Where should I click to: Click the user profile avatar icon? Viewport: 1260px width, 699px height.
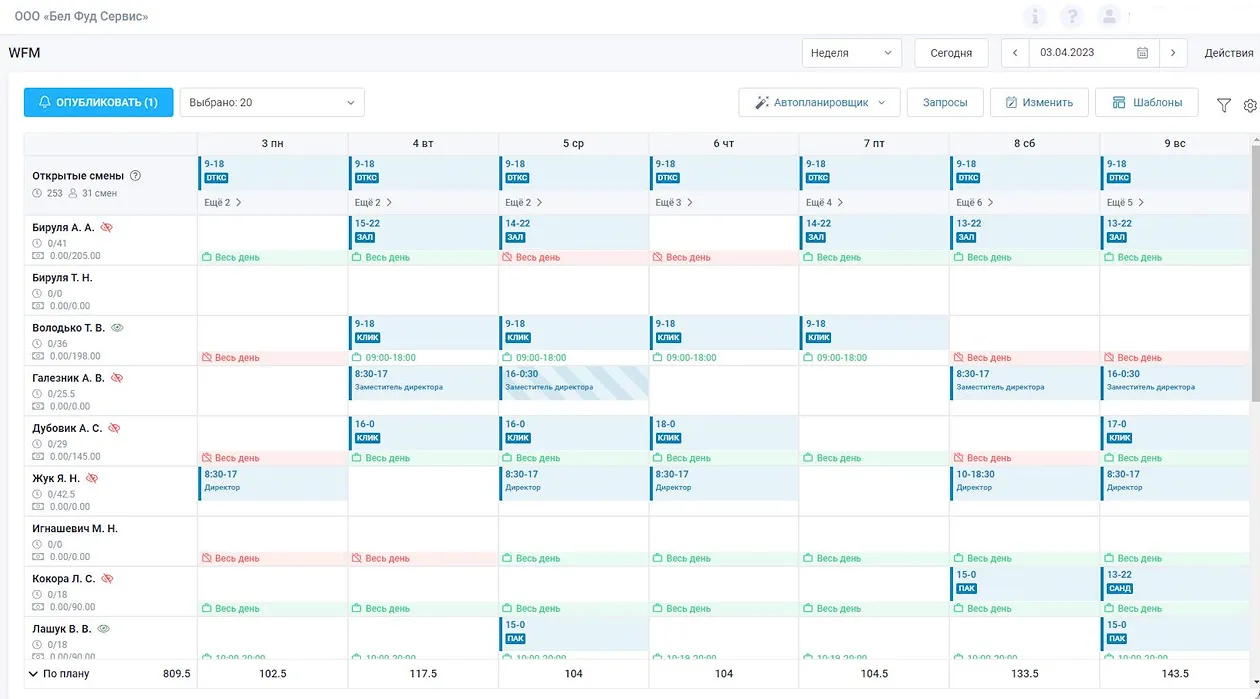(x=1108, y=17)
